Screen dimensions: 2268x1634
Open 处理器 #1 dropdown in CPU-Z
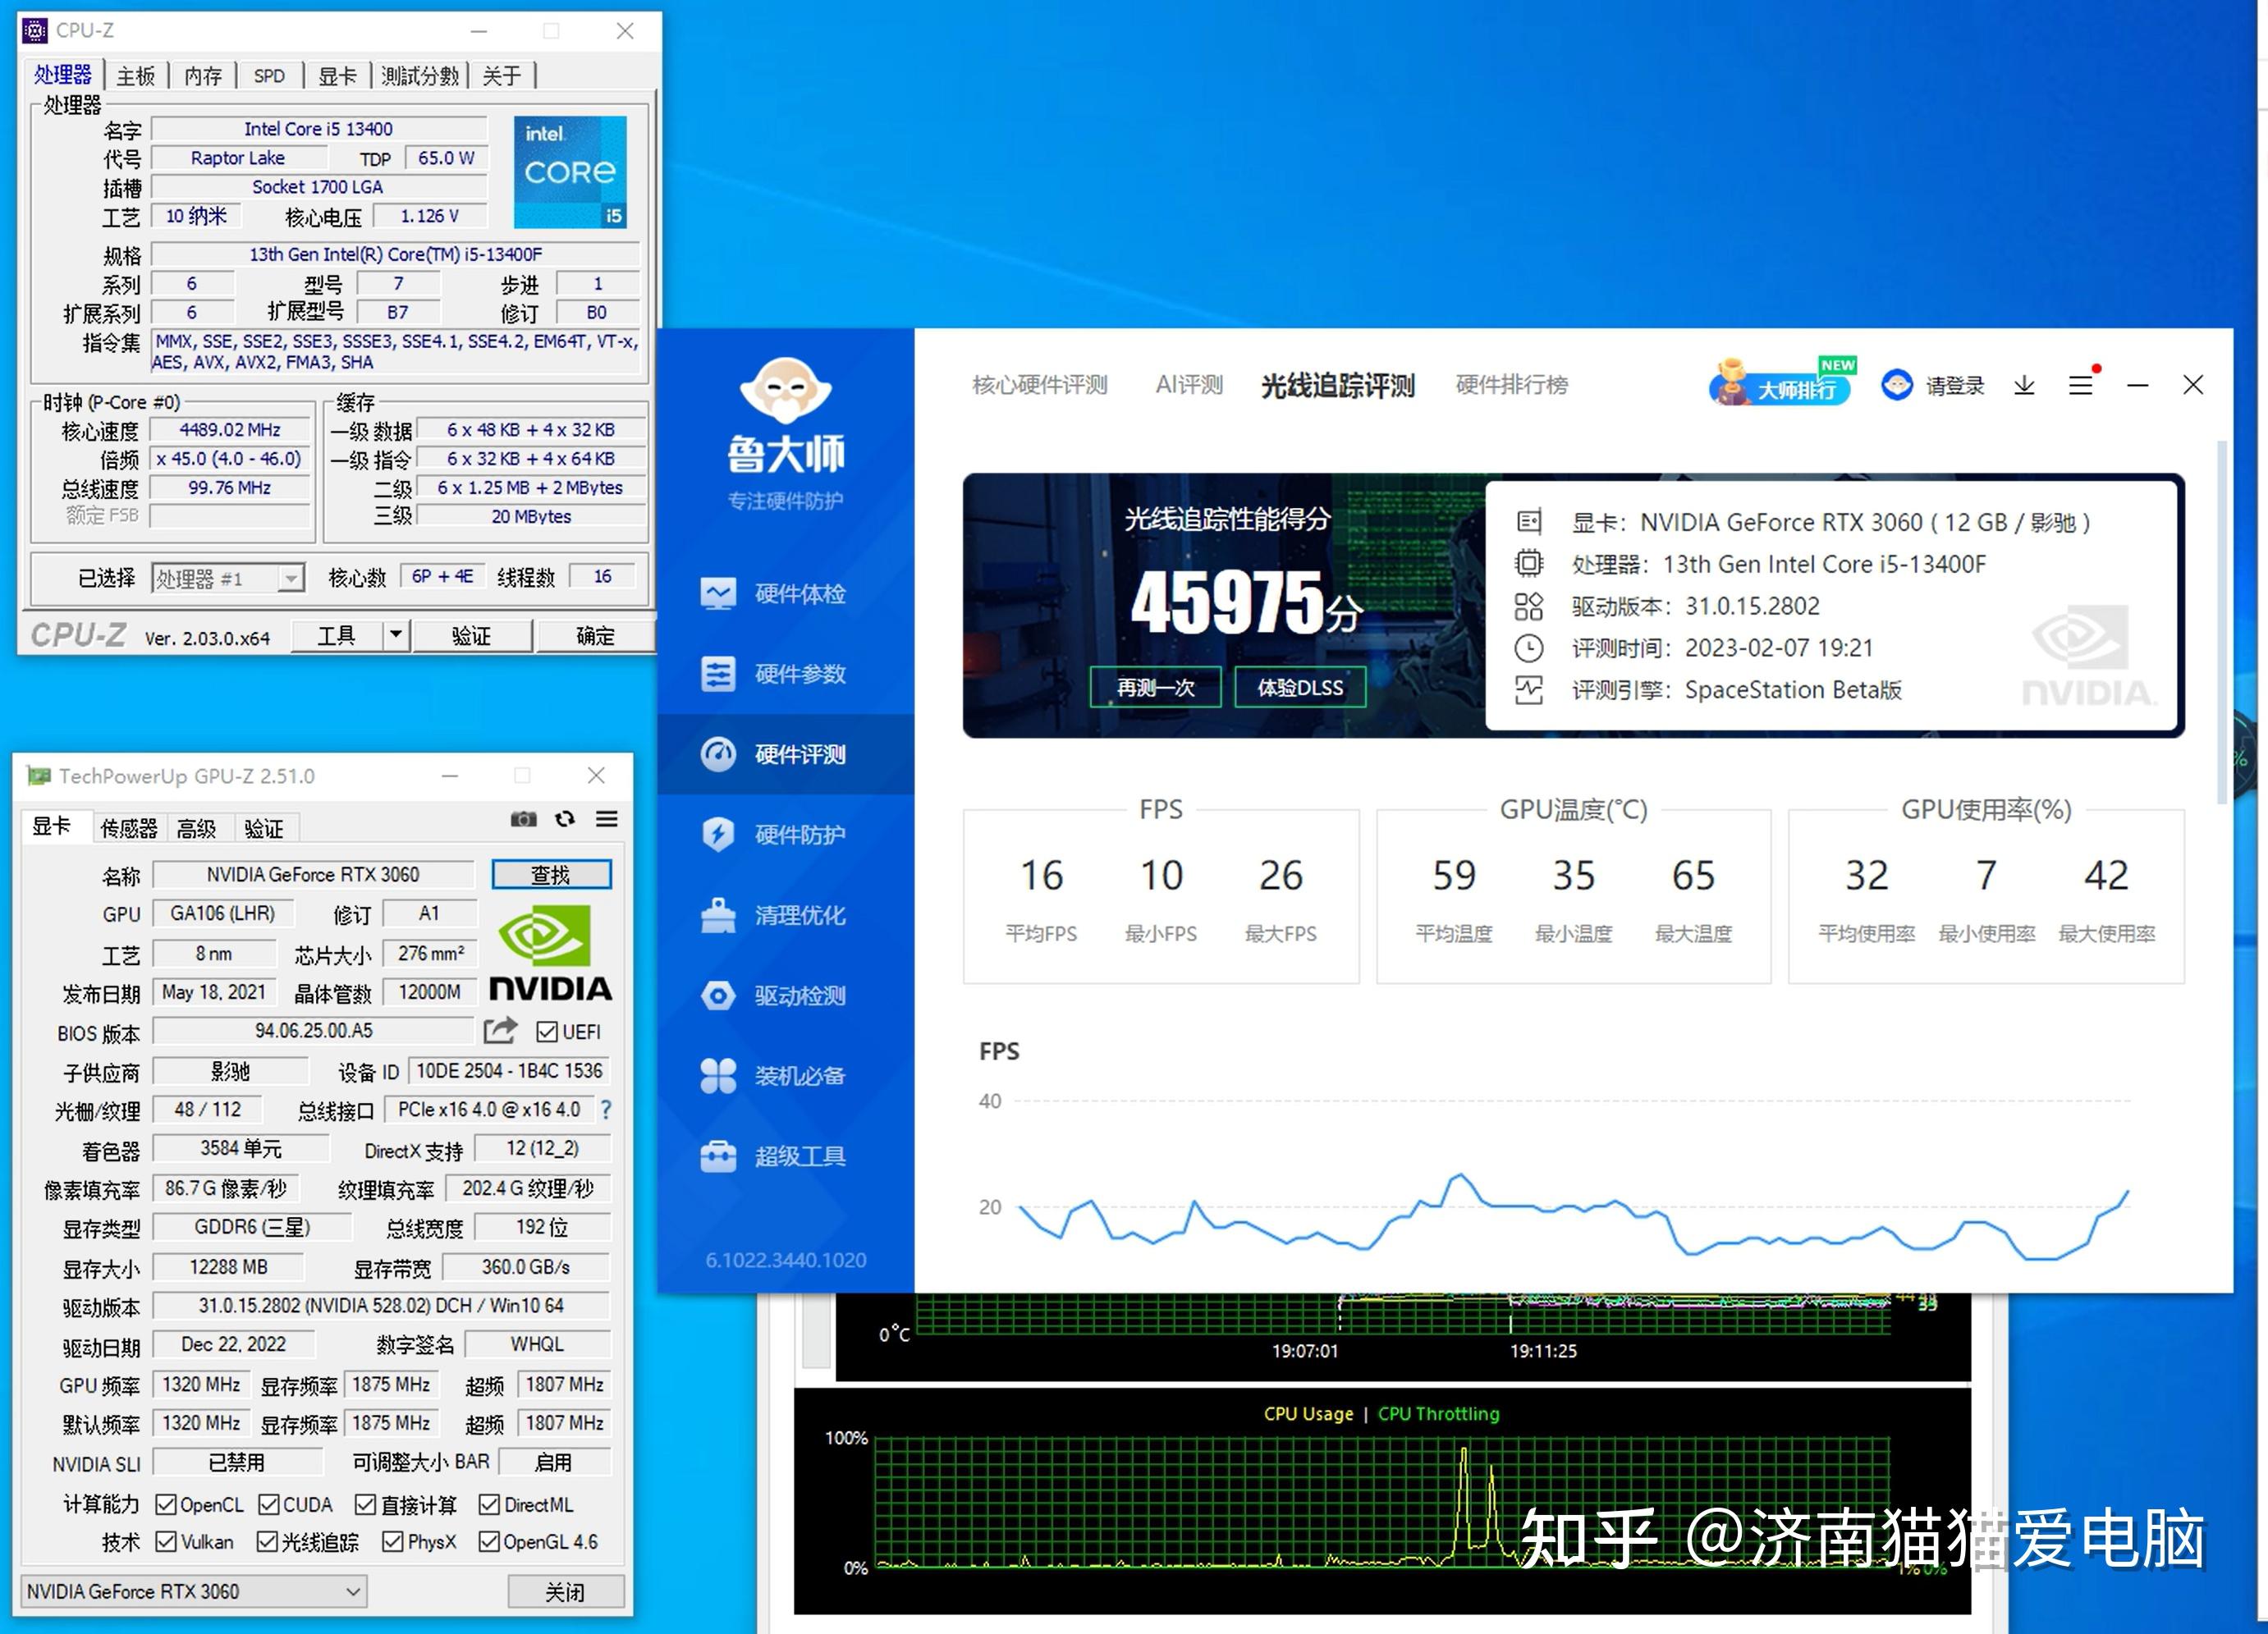(228, 578)
